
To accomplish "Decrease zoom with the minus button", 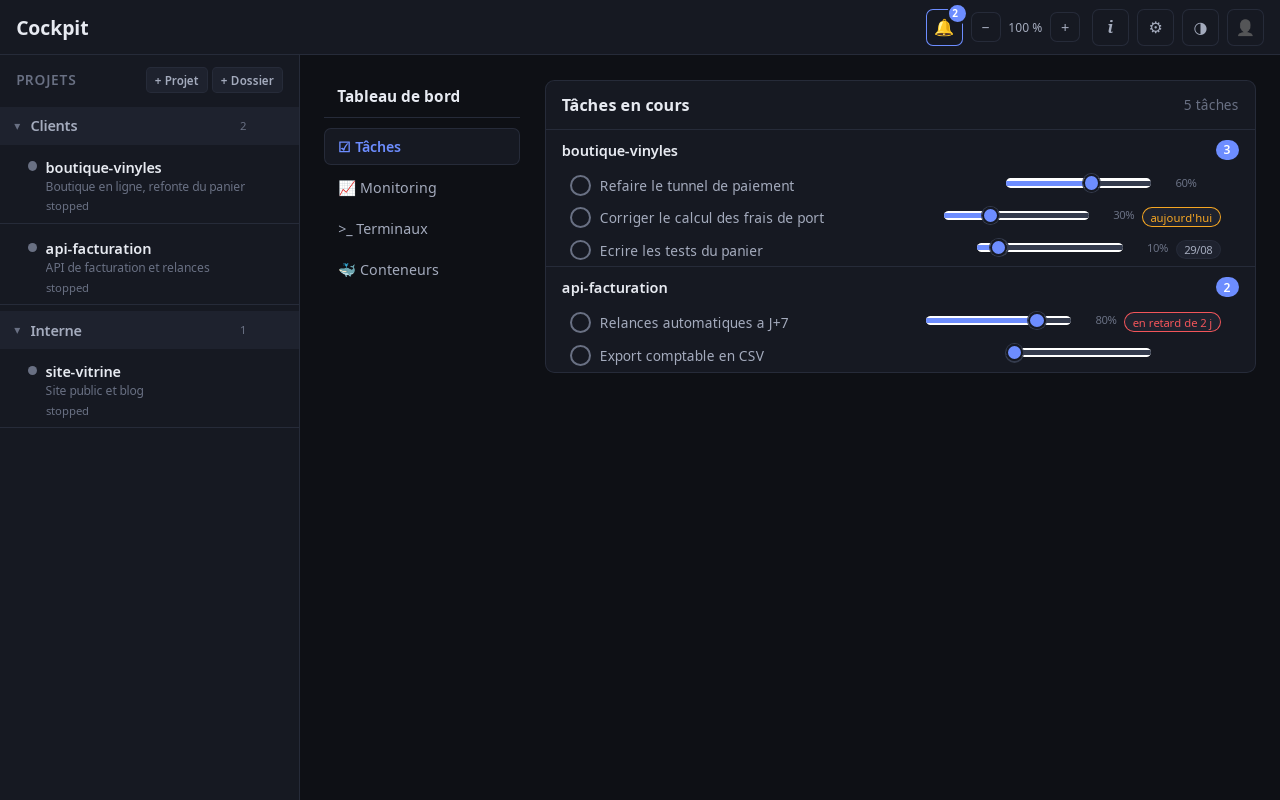I will click(986, 28).
